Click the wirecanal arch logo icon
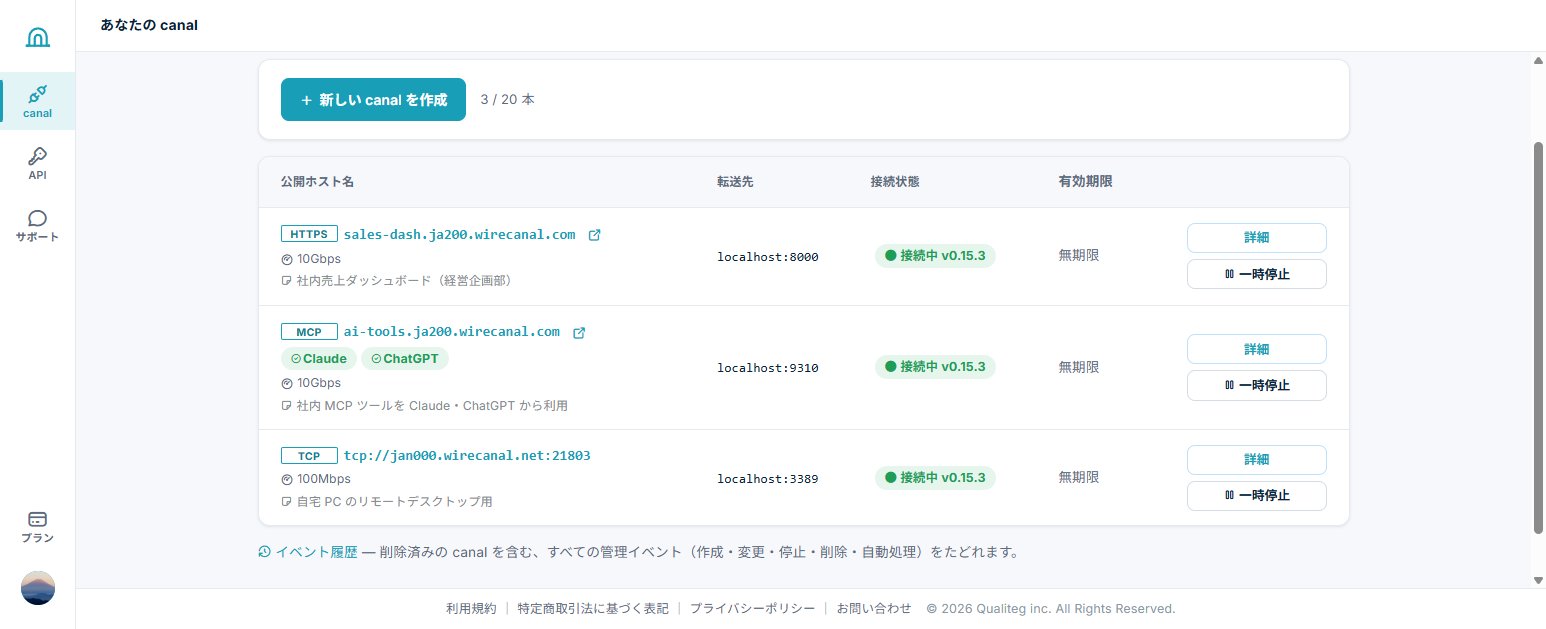The height and width of the screenshot is (629, 1546). click(x=37, y=38)
